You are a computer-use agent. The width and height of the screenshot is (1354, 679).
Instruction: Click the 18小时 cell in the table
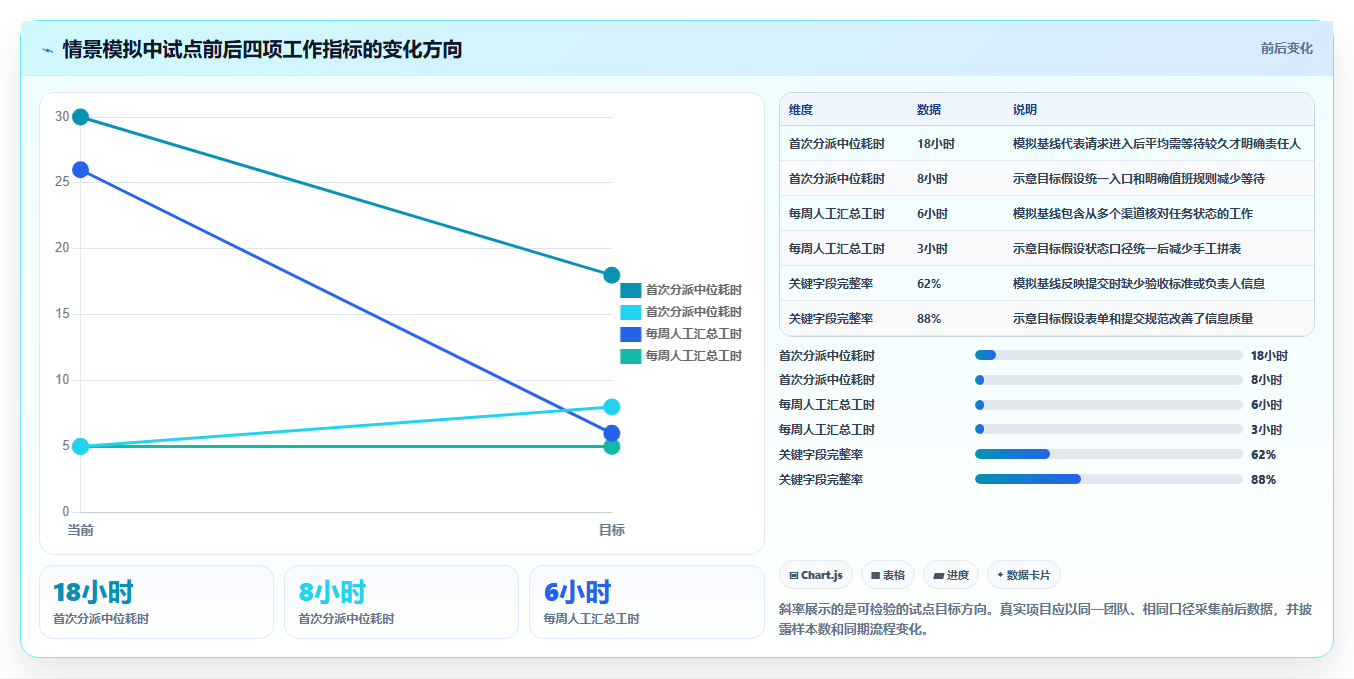[x=936, y=144]
